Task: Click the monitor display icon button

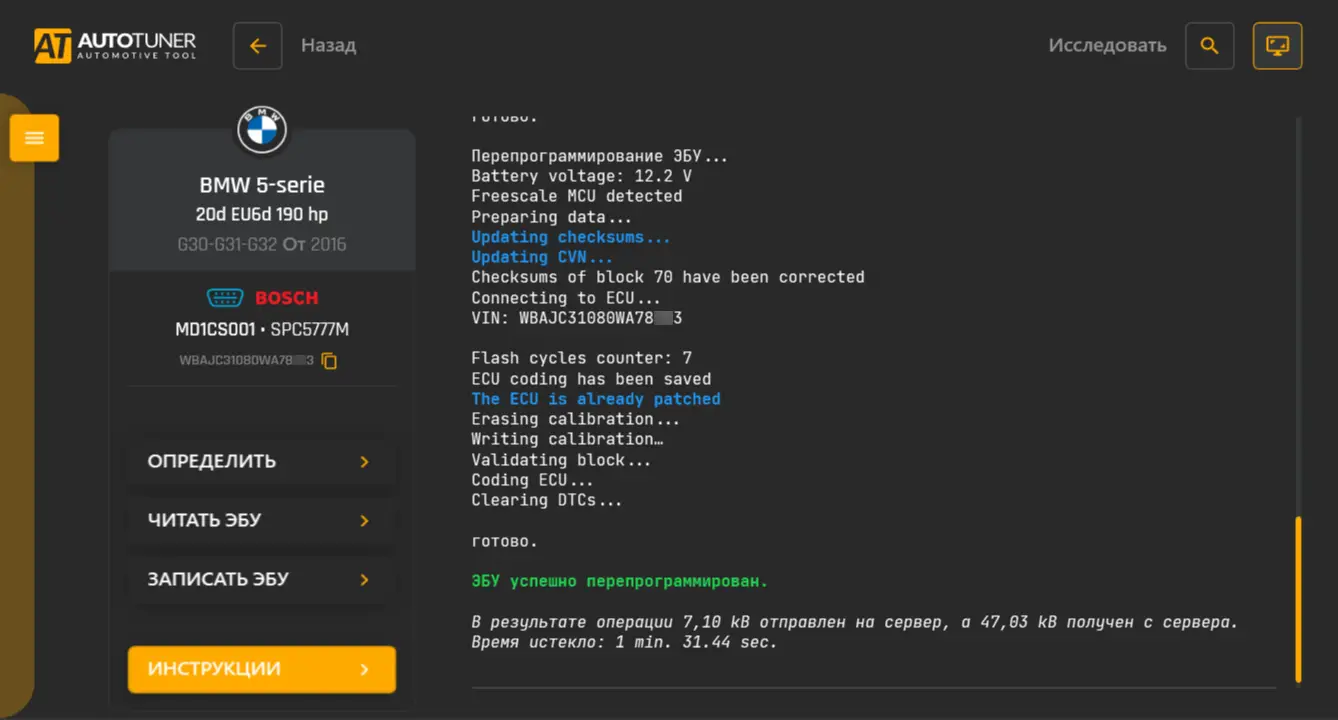Action: point(1278,46)
